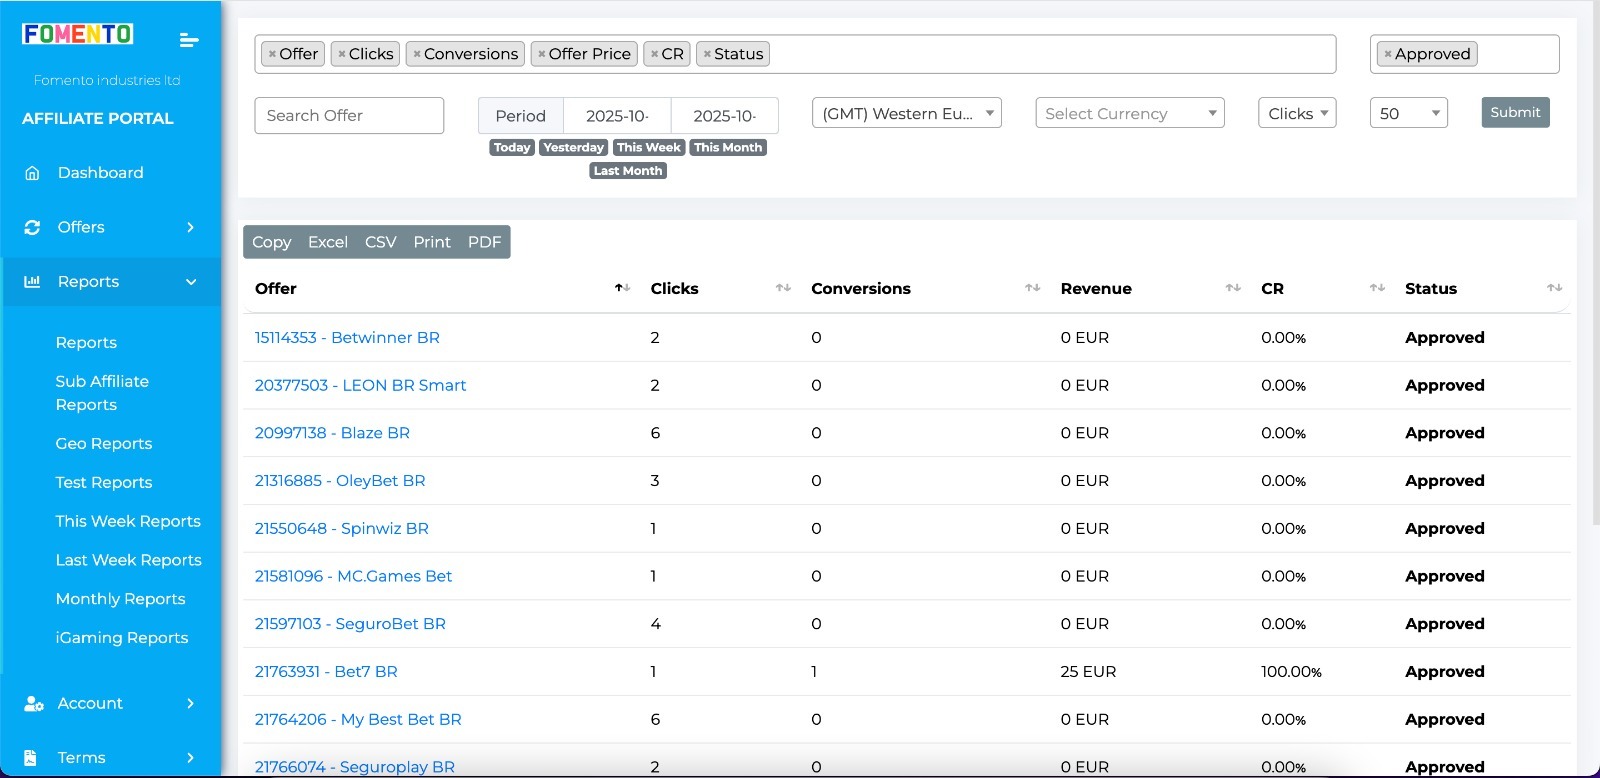The height and width of the screenshot is (778, 1600).
Task: Remove the Clicks column tag
Action: click(x=342, y=54)
